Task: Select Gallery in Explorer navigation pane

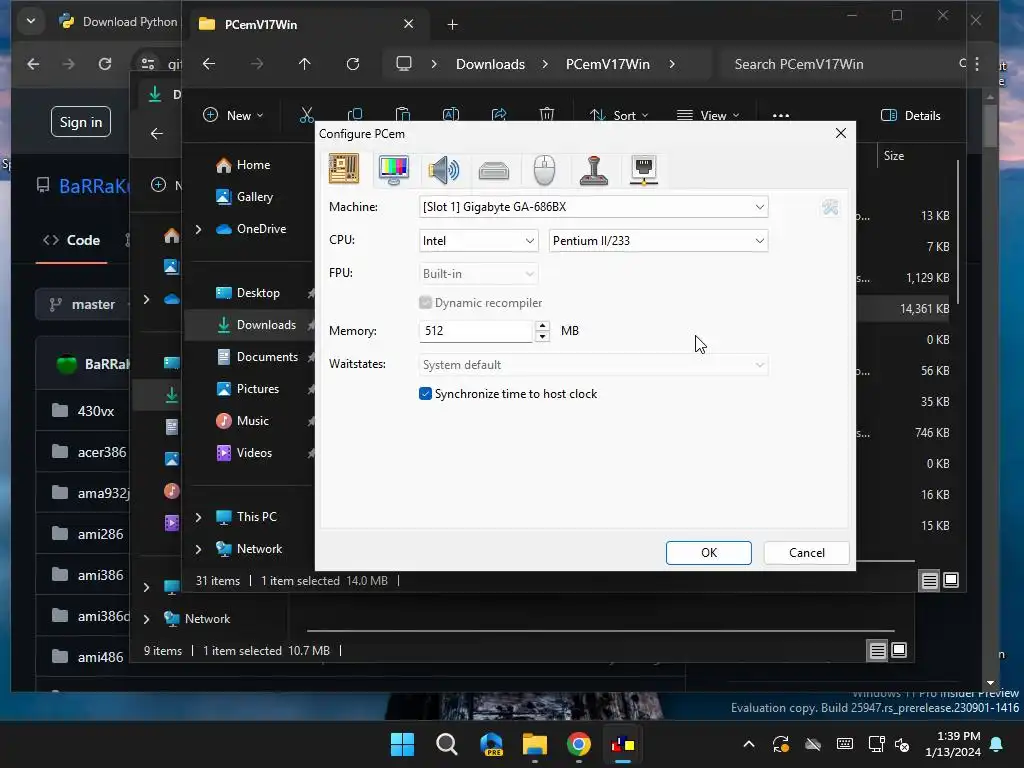Action: pos(254,197)
